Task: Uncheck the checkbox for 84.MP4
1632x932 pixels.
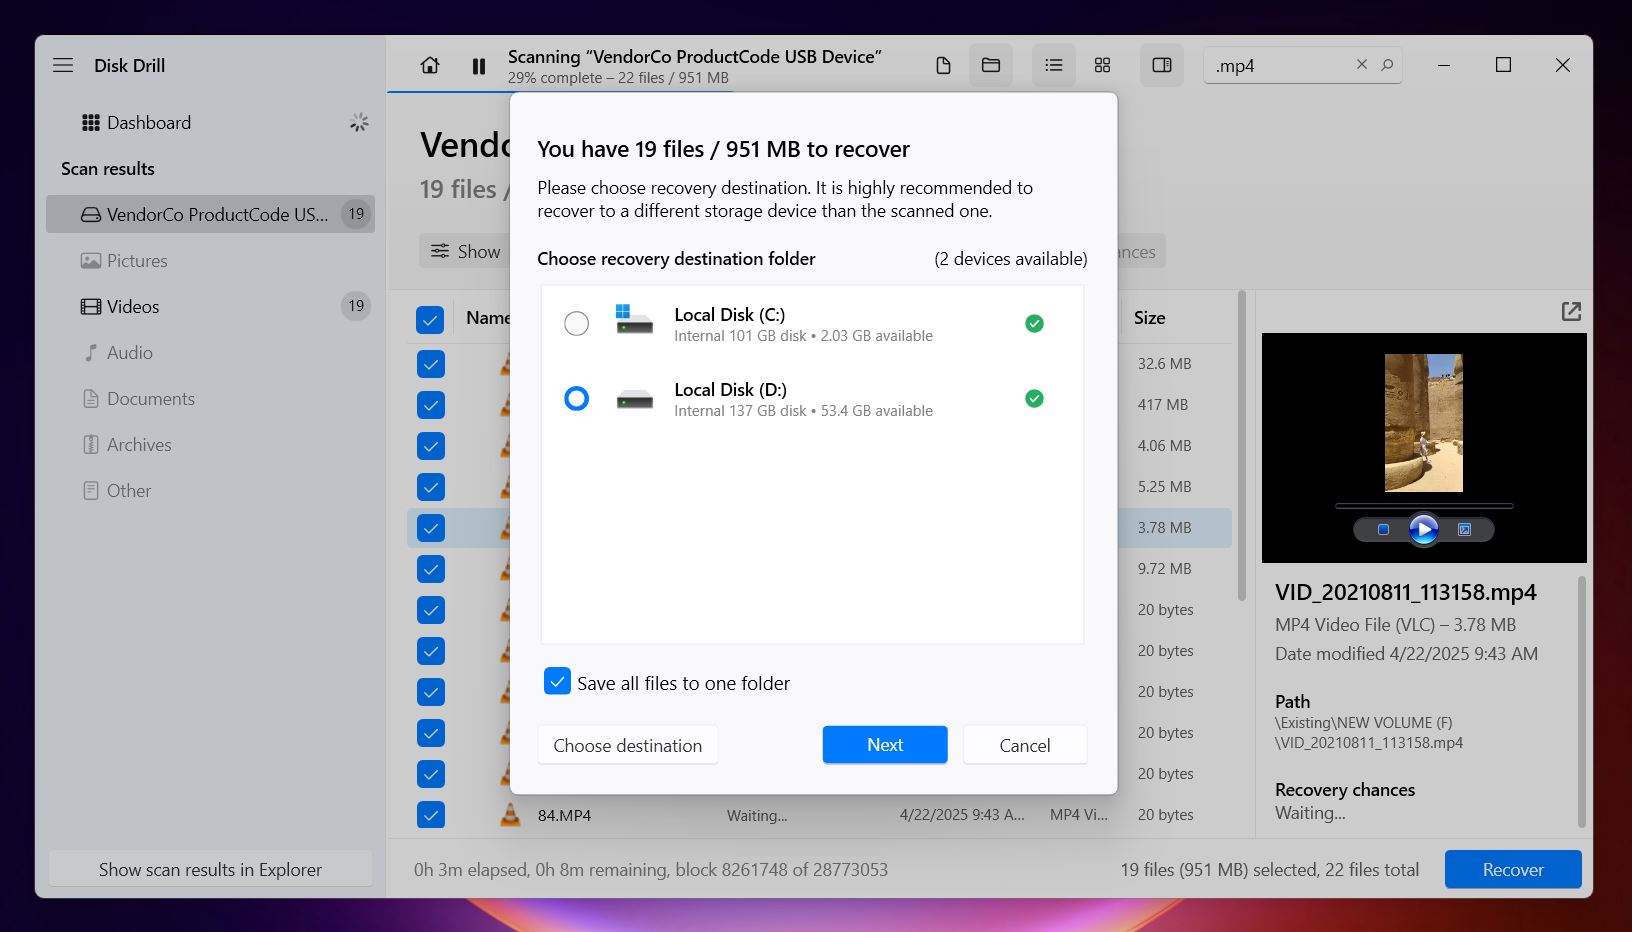Action: click(x=431, y=815)
